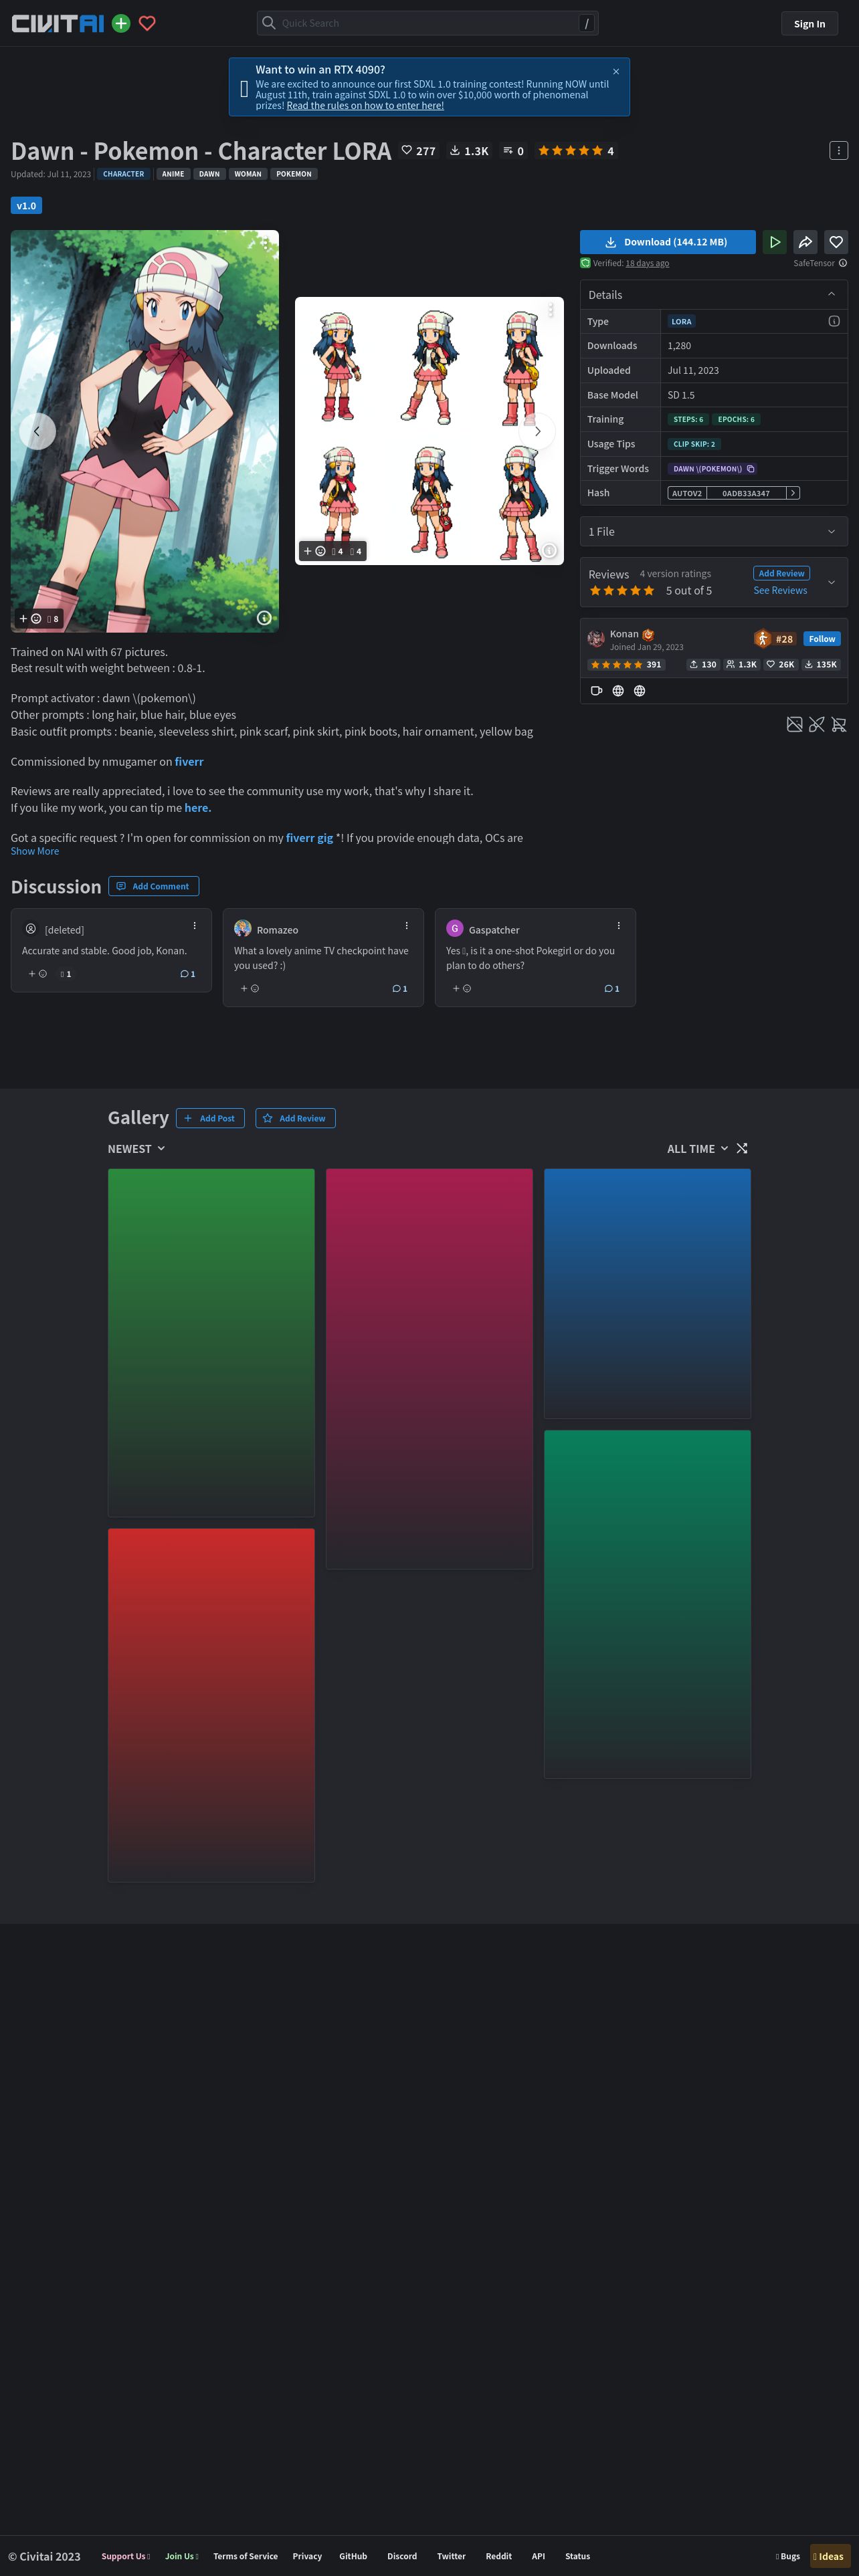Select the POKEMON tag
The image size is (859, 2576).
coord(294,174)
